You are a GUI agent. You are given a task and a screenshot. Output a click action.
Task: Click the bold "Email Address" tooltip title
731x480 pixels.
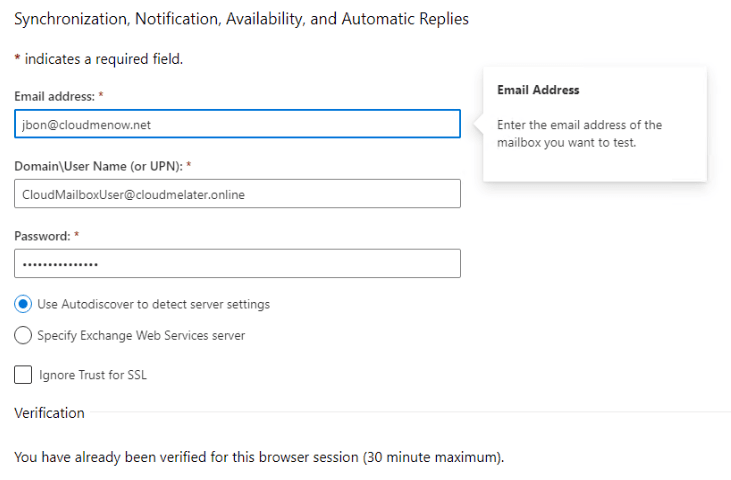click(538, 90)
